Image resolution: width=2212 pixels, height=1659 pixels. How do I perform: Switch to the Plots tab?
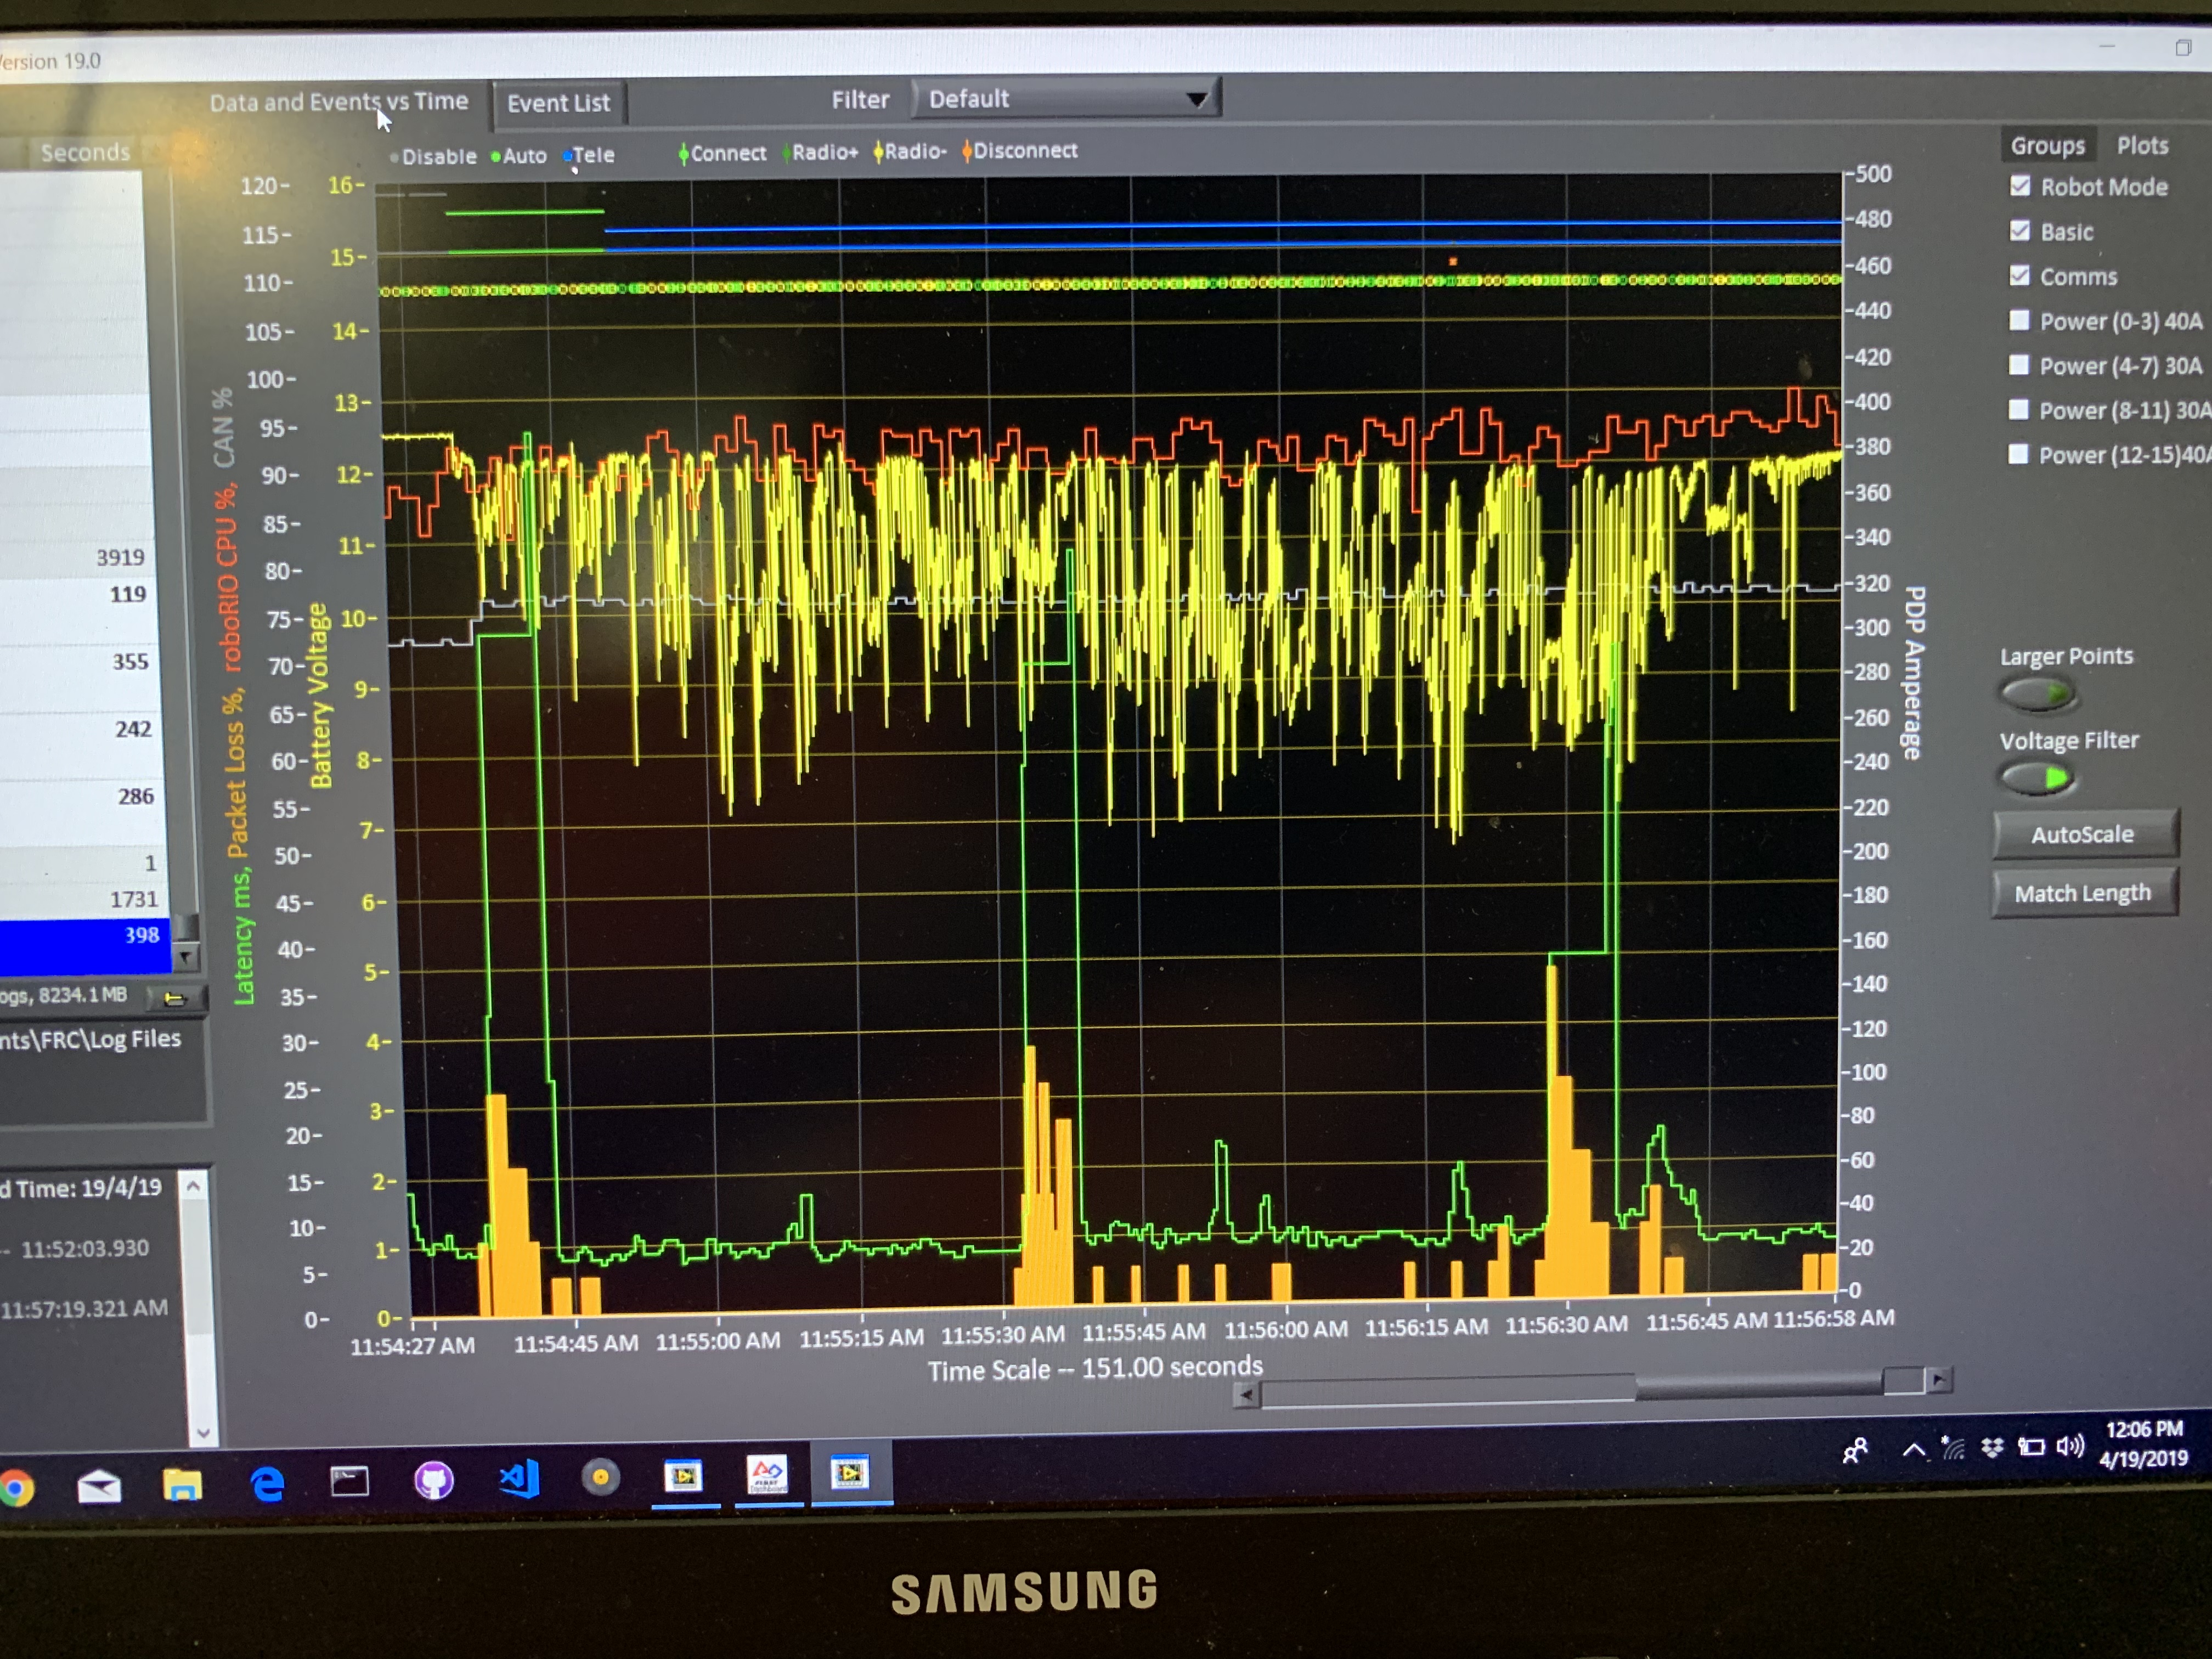pyautogui.click(x=2142, y=146)
